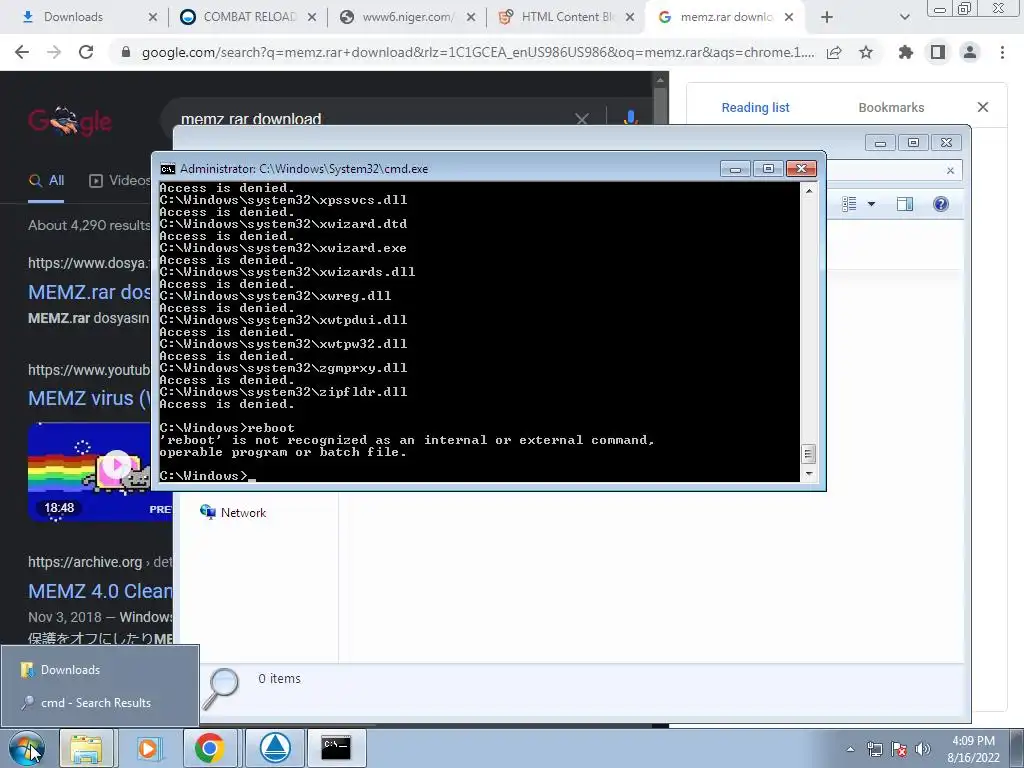Start Google voice search microphone

coord(630,118)
